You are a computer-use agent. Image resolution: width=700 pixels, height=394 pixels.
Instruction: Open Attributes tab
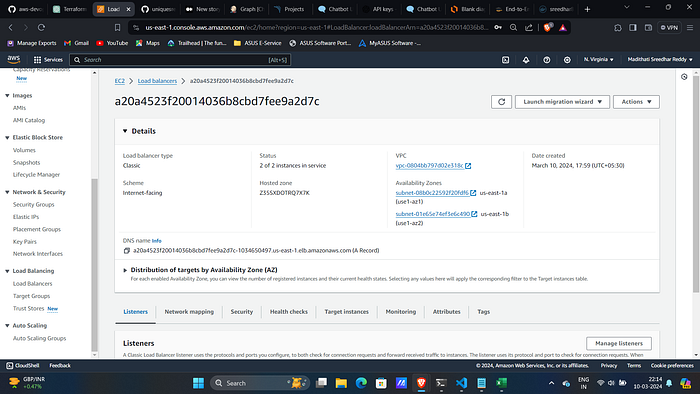(x=446, y=312)
